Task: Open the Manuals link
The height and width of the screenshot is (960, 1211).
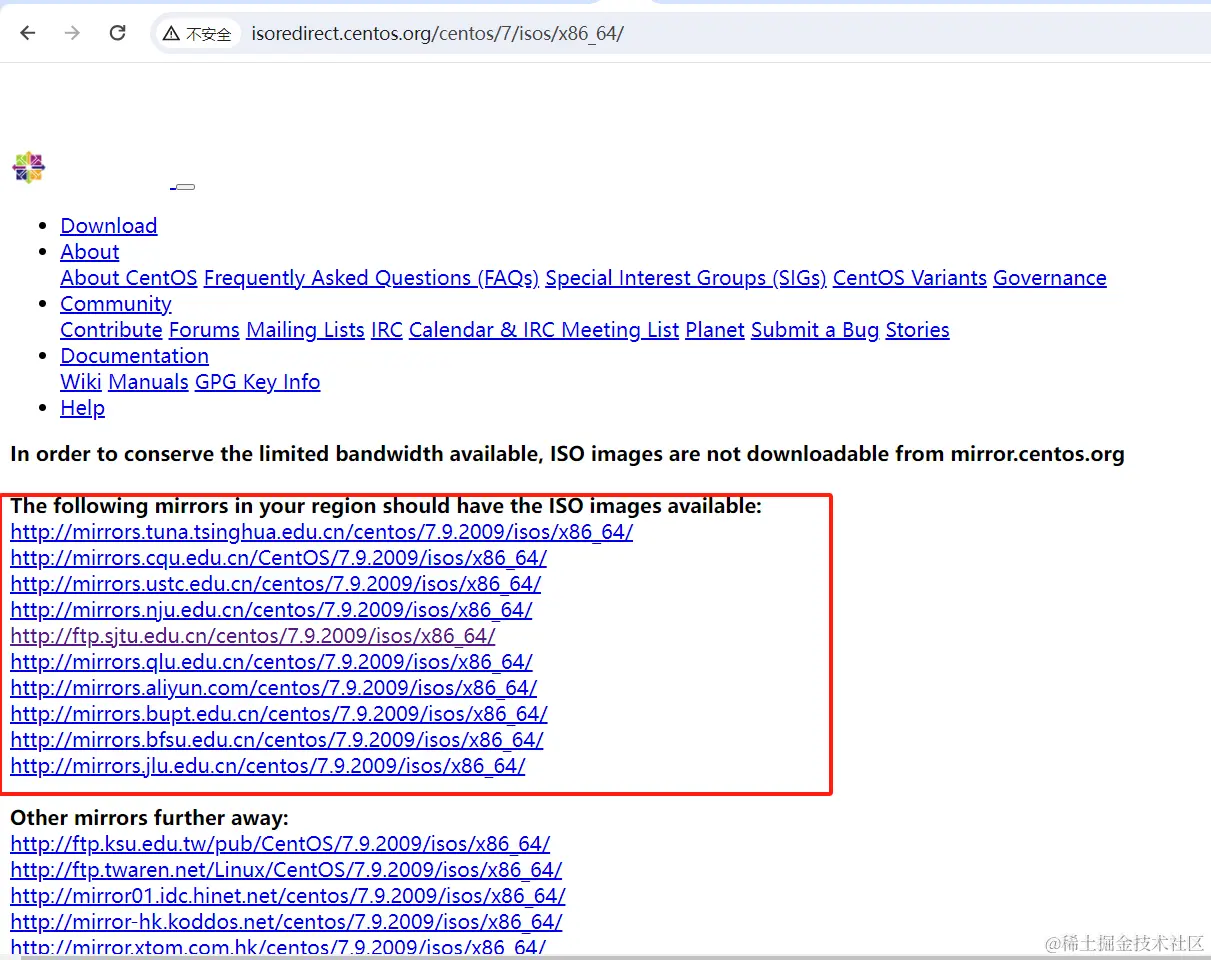Action: point(149,382)
